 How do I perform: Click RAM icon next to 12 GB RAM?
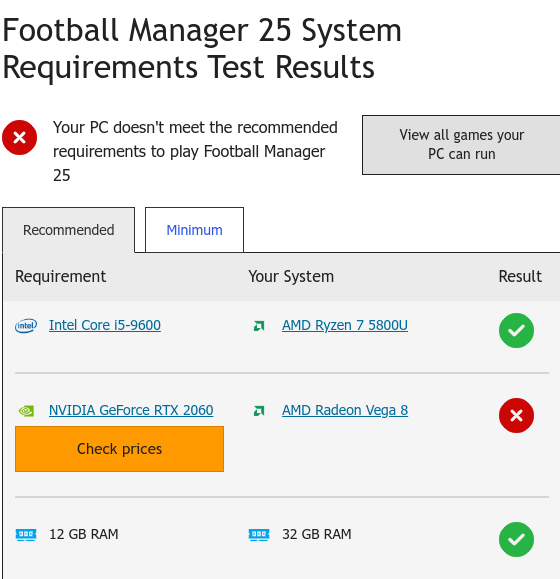[26, 534]
